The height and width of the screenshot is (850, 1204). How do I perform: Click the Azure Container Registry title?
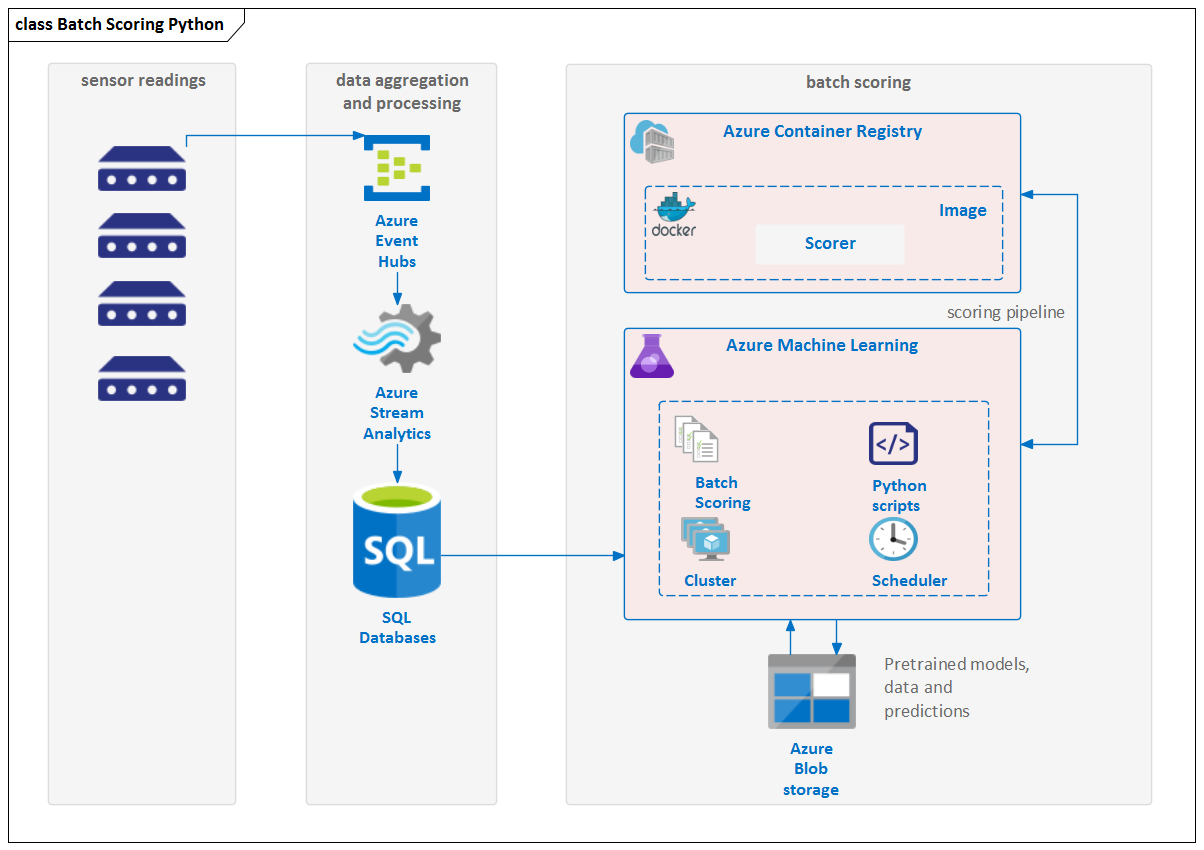coord(822,131)
